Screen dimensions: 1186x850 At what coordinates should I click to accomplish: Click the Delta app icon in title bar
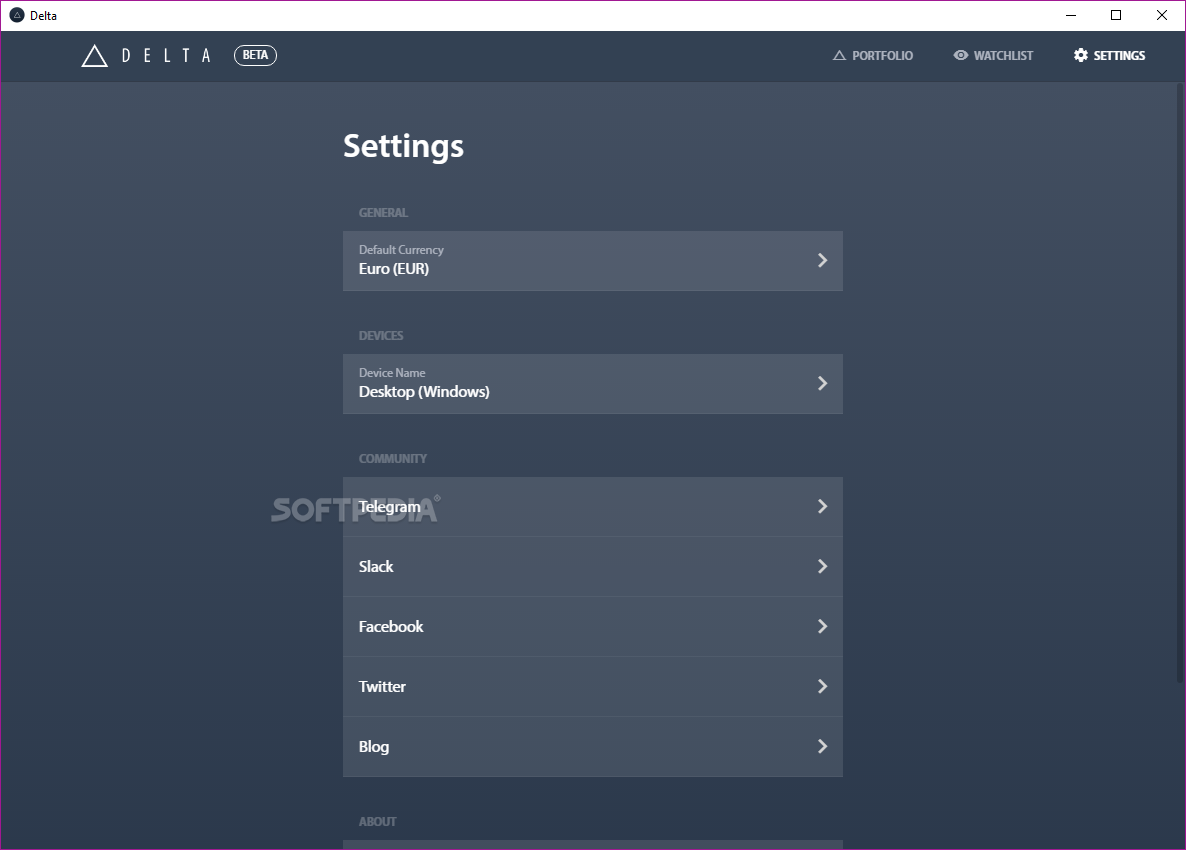17,15
